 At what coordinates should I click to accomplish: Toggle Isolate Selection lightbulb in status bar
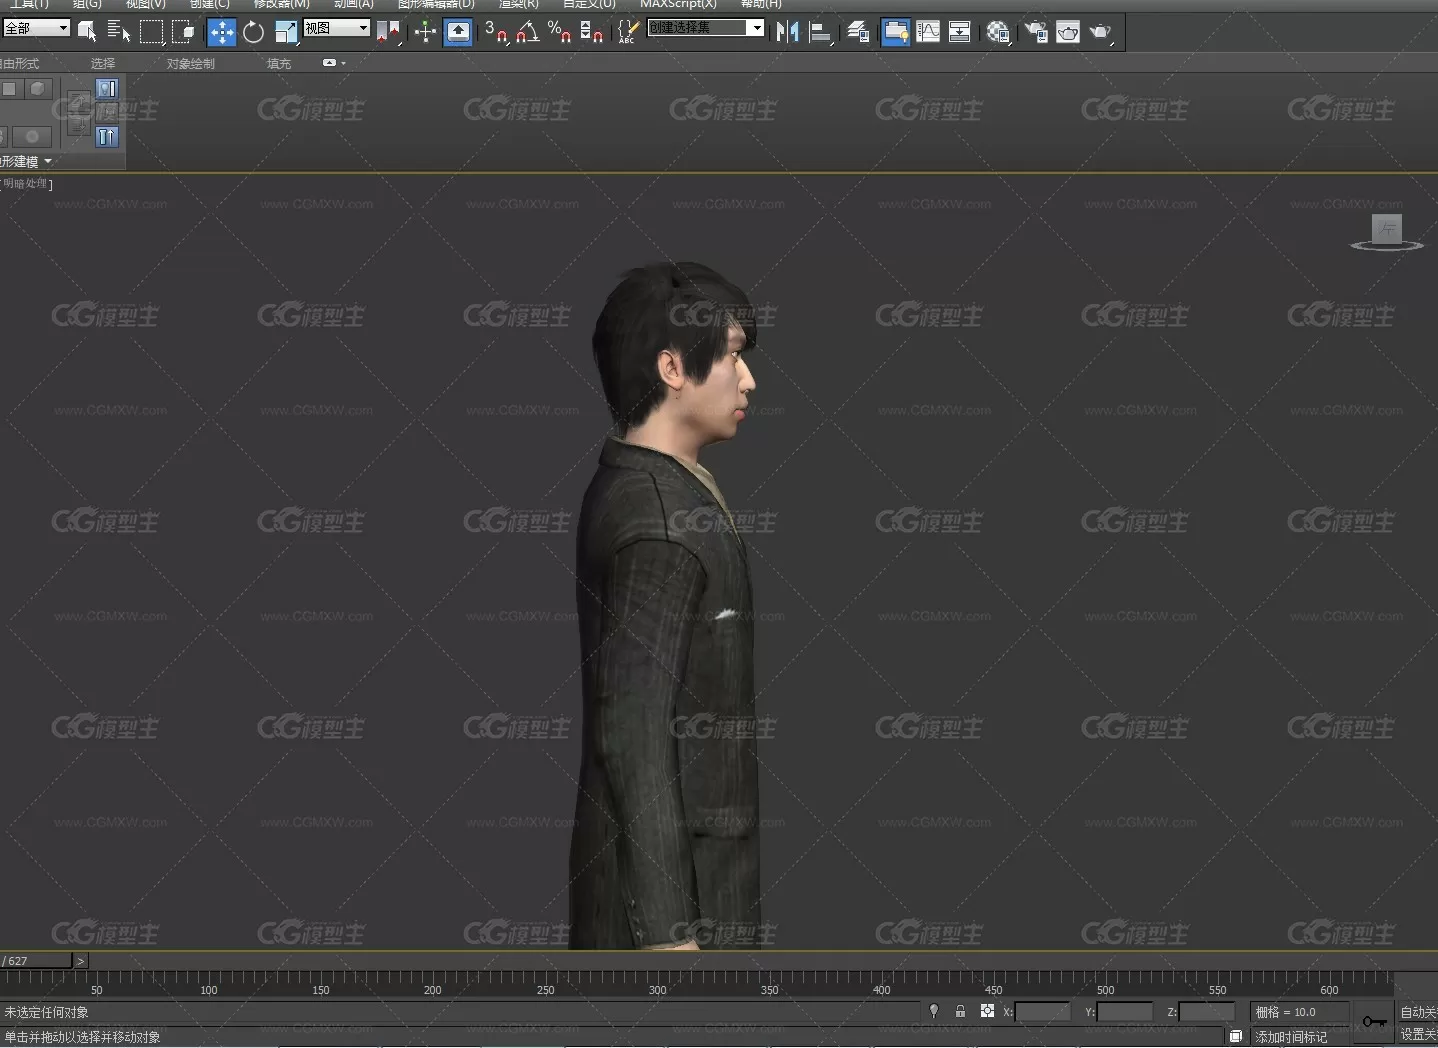click(934, 1011)
